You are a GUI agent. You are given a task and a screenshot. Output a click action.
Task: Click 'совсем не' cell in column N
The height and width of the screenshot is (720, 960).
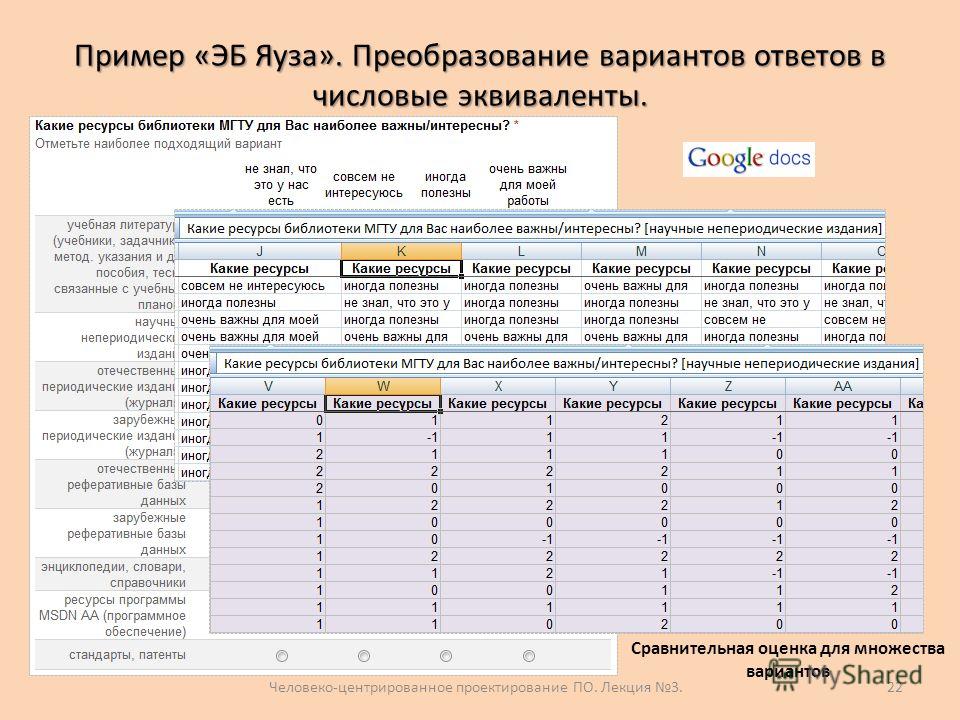[761, 320]
